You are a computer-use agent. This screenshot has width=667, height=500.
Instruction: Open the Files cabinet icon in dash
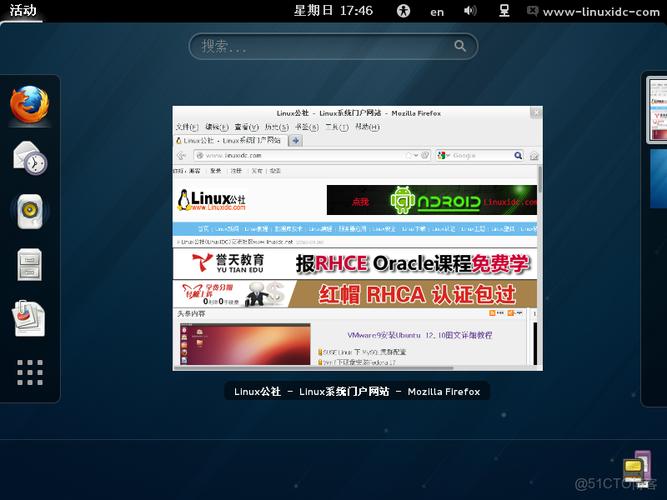tap(30, 264)
